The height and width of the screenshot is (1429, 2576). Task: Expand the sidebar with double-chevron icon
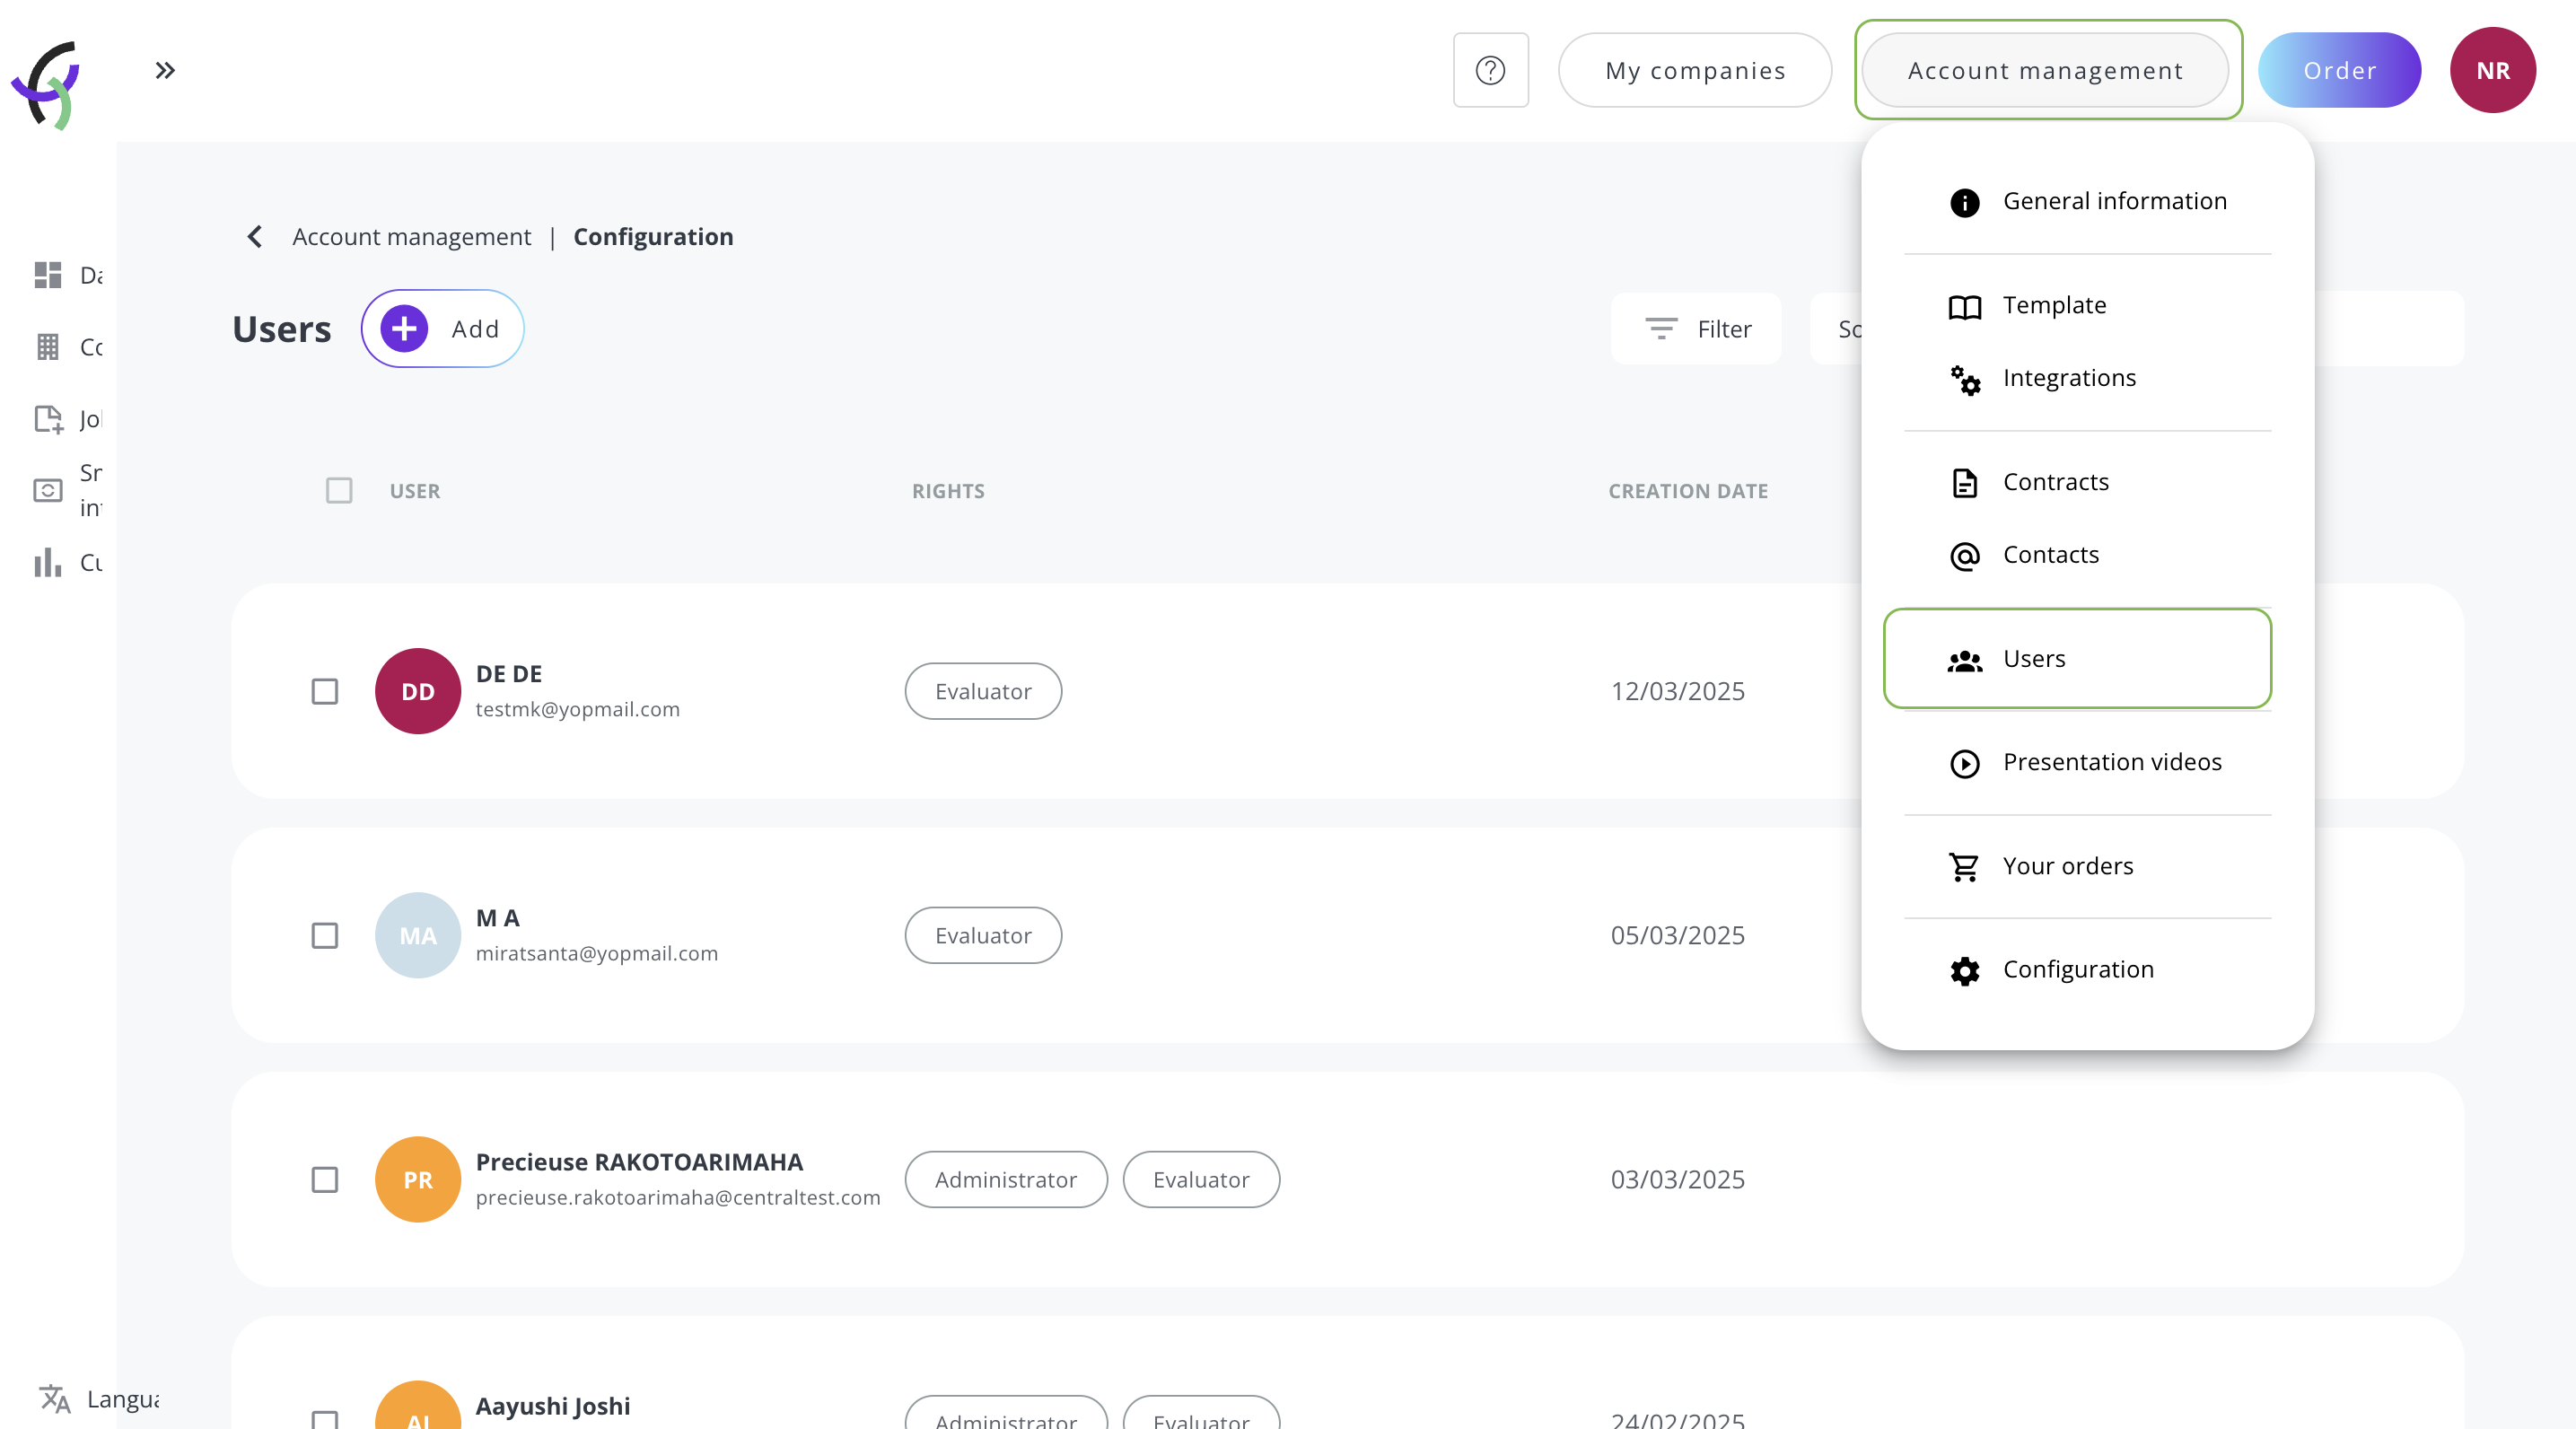click(x=165, y=70)
